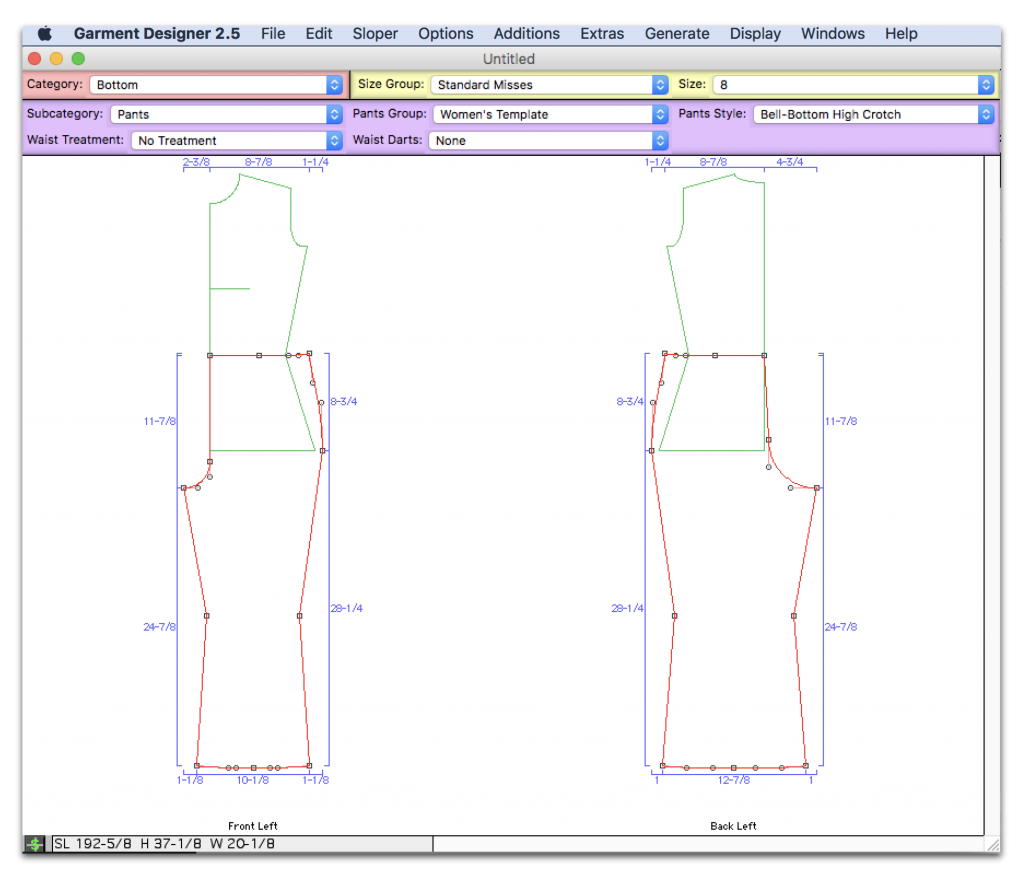The height and width of the screenshot is (879, 1024).
Task: Click the window resize grip corner
Action: pyautogui.click(x=993, y=844)
